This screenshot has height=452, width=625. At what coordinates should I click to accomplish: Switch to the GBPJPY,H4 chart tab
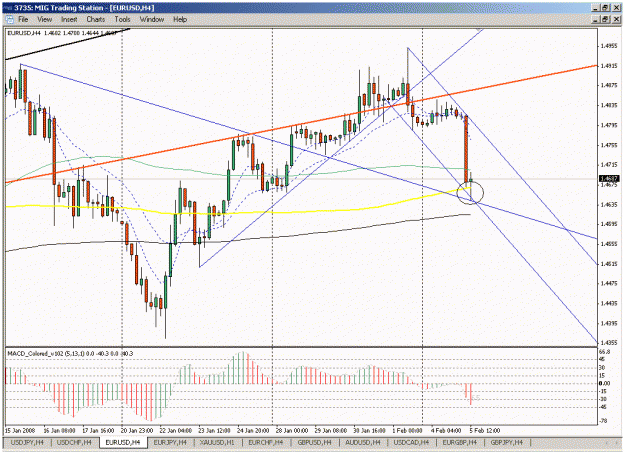tap(507, 442)
